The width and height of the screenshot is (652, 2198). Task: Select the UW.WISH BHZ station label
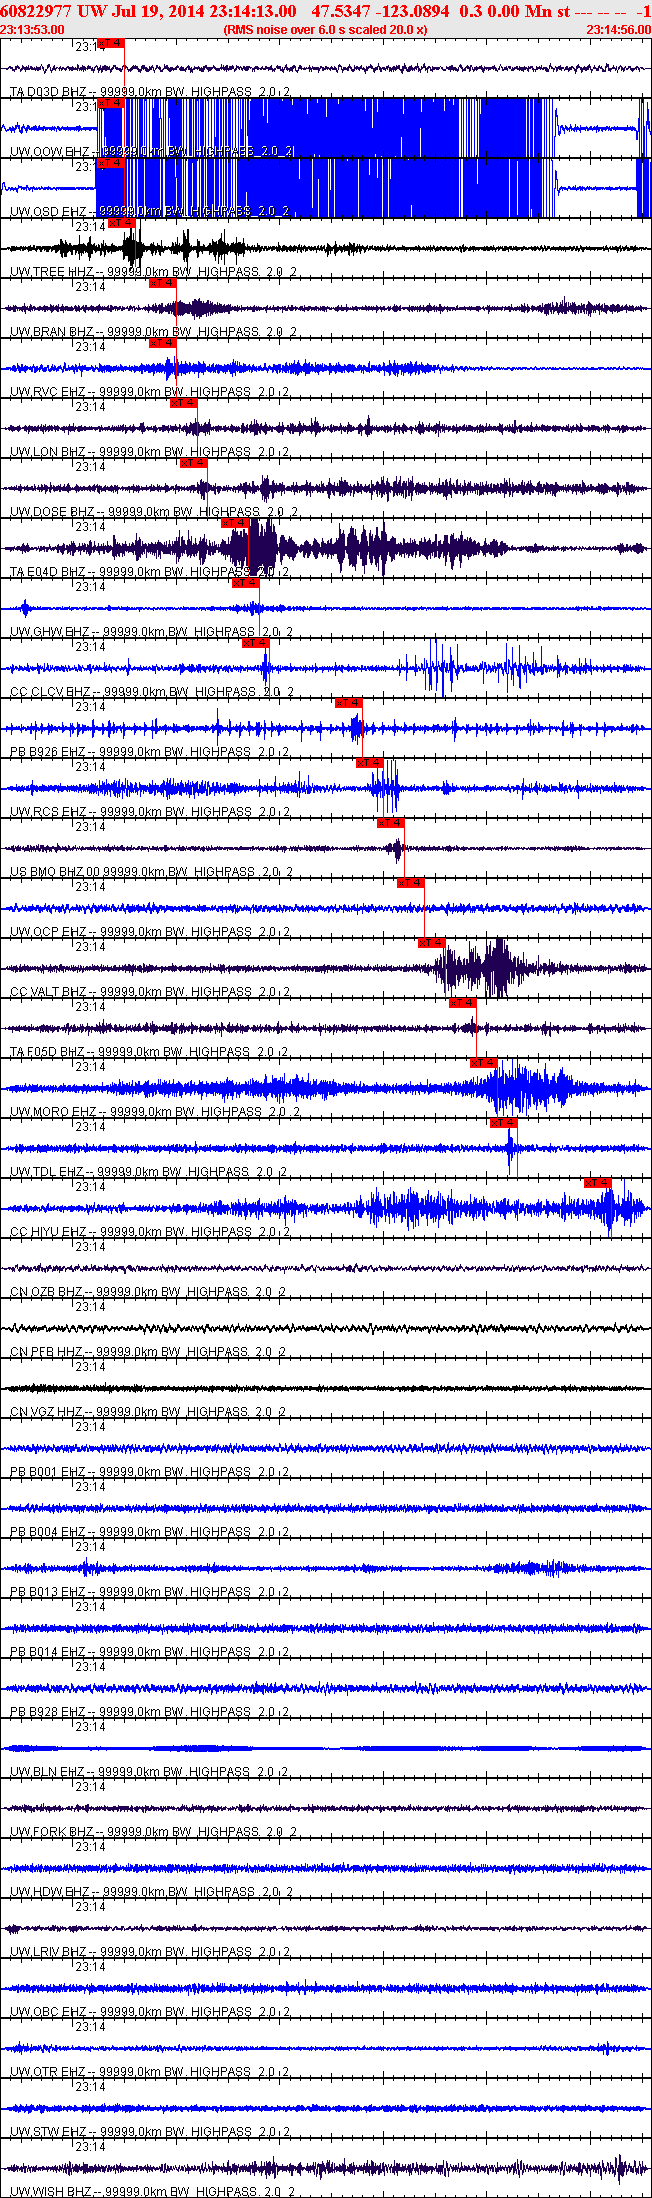coord(50,2192)
